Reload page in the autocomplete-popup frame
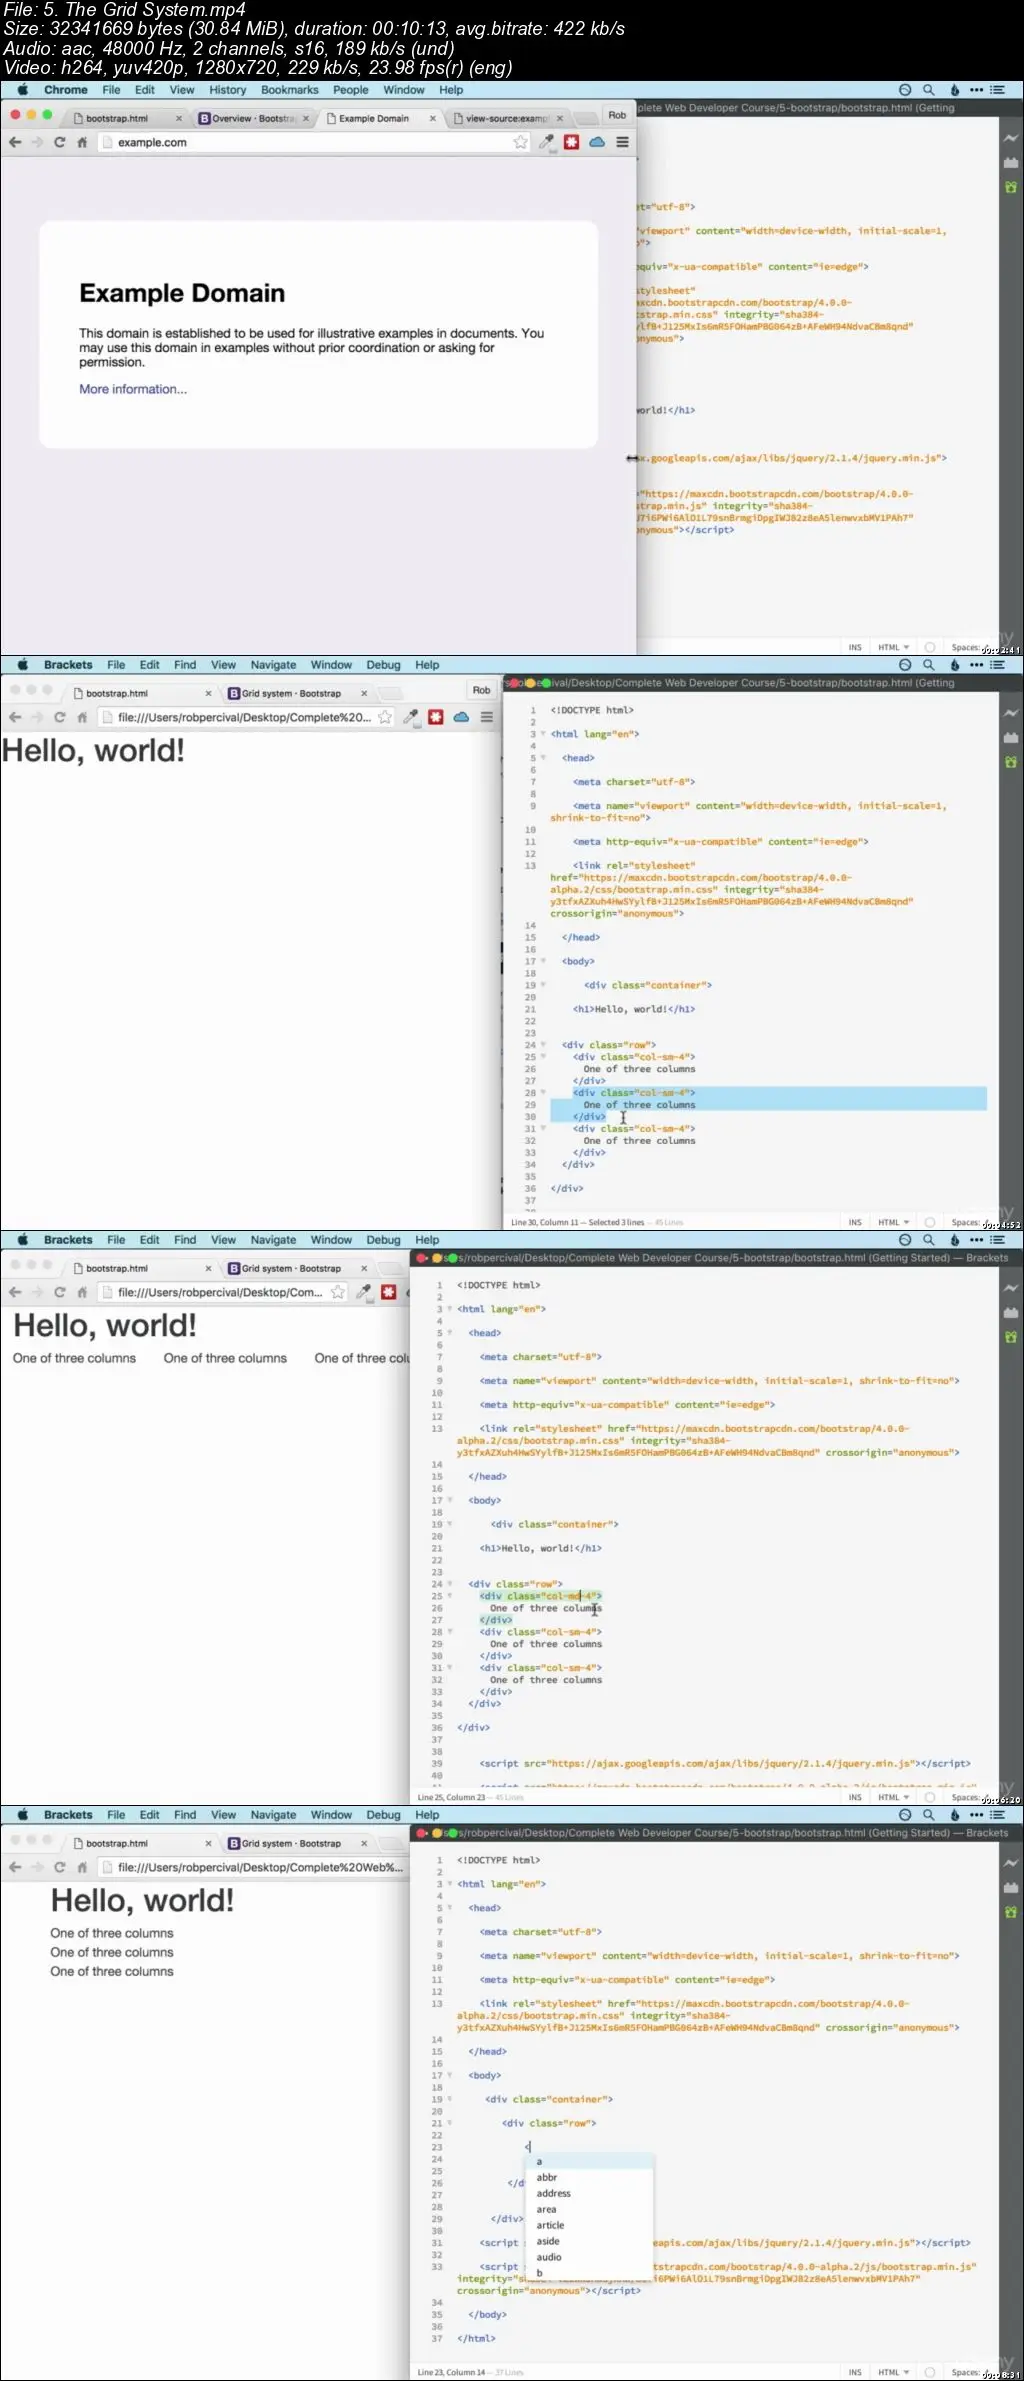This screenshot has height=2381, width=1024. point(60,1867)
